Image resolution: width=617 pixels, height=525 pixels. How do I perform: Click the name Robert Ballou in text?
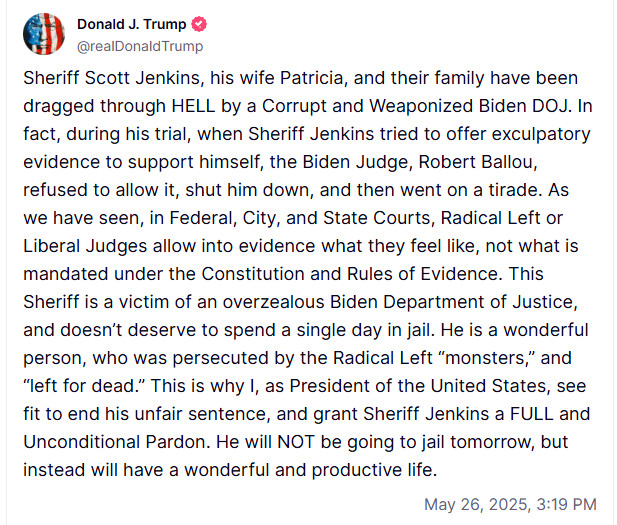tap(476, 162)
